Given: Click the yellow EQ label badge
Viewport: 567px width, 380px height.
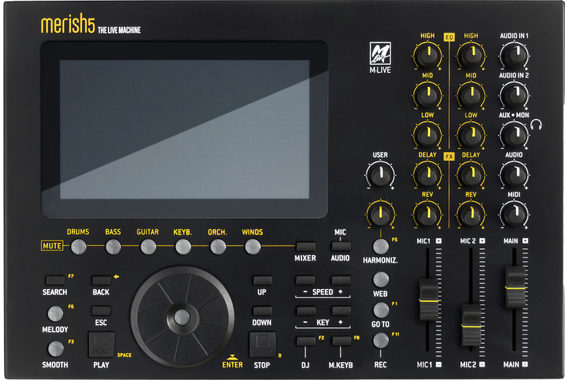Looking at the screenshot, I should [x=449, y=37].
